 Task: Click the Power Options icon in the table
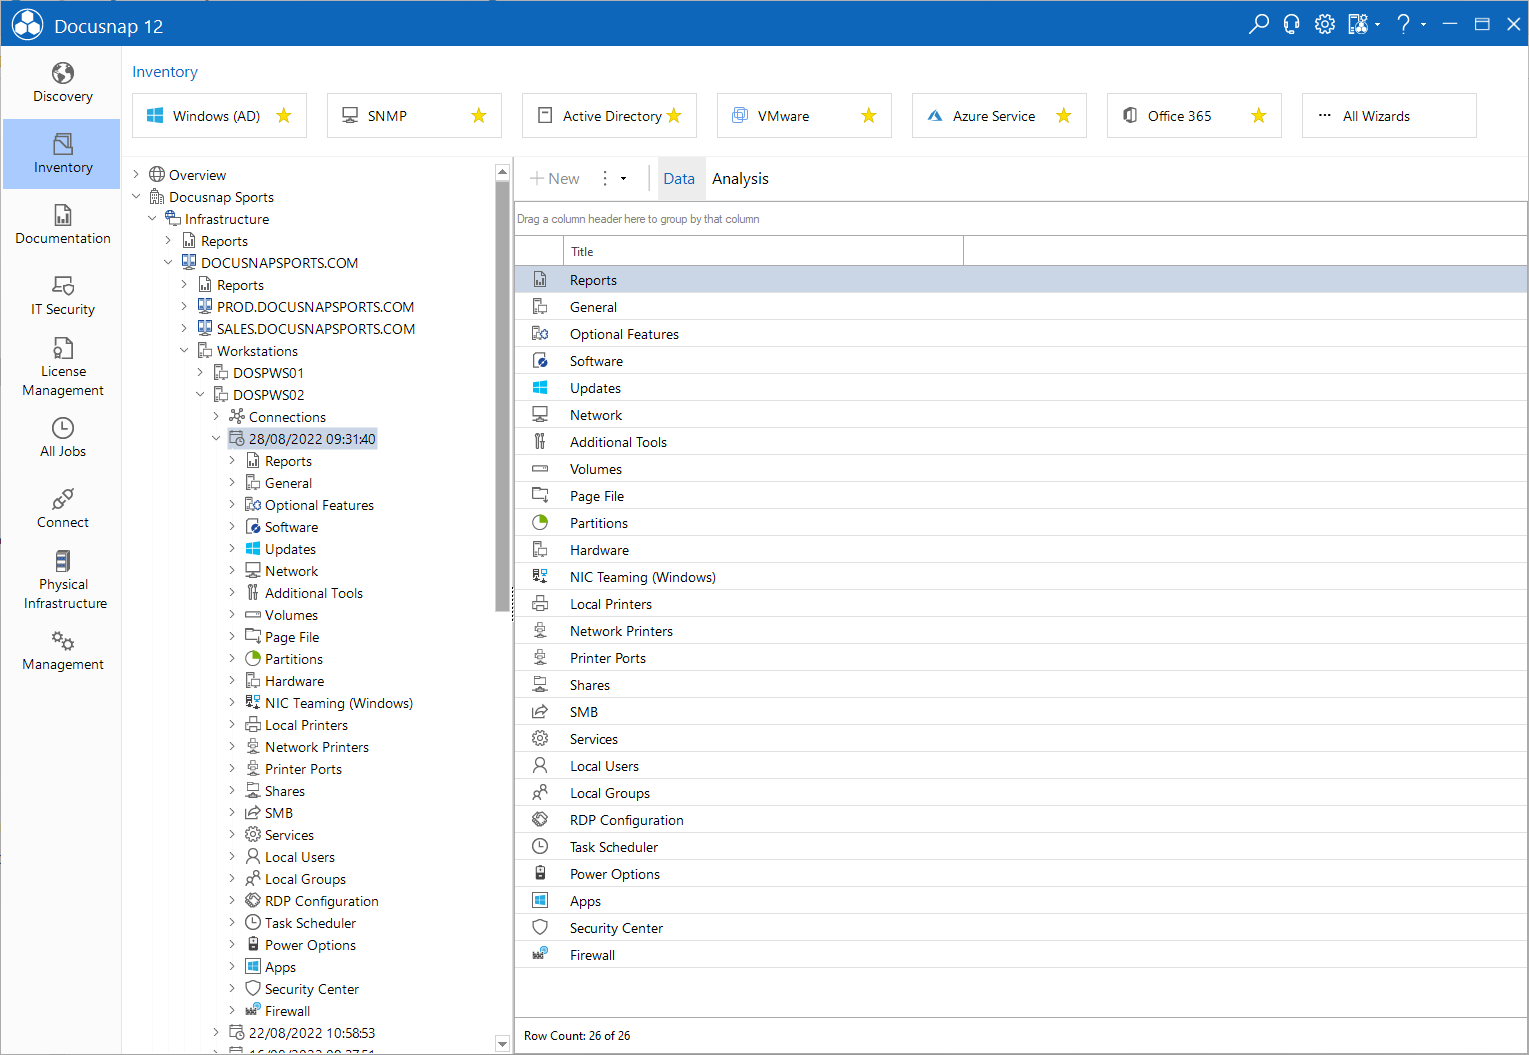pos(540,874)
